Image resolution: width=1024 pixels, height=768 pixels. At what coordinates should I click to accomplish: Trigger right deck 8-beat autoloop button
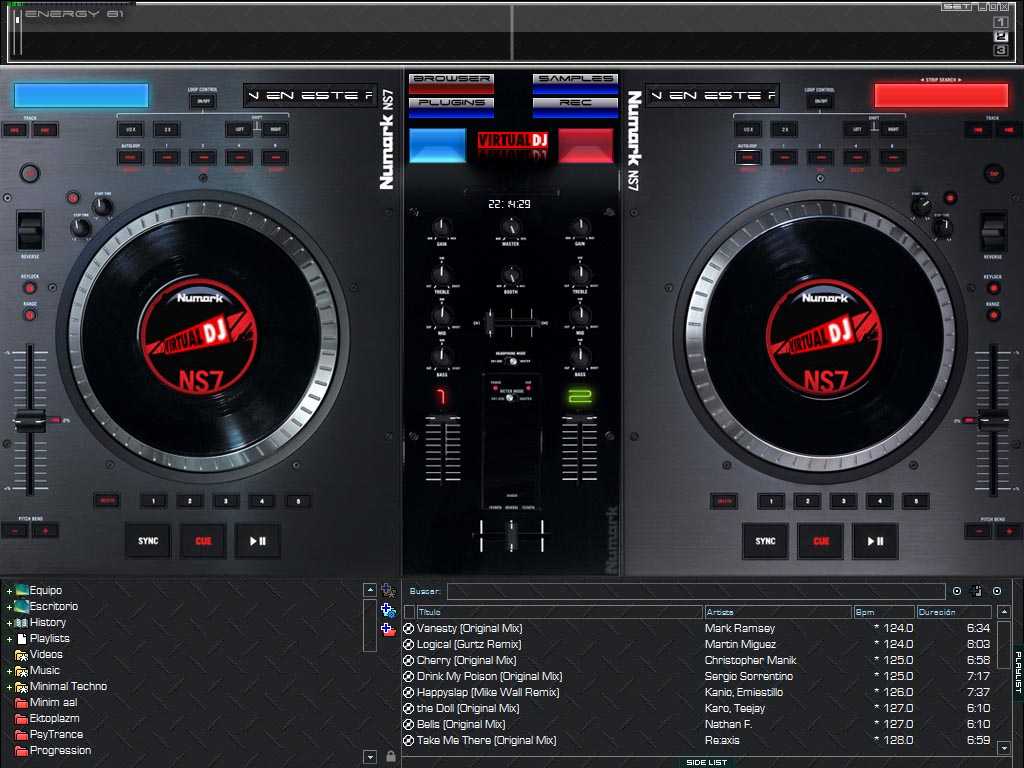click(x=893, y=157)
